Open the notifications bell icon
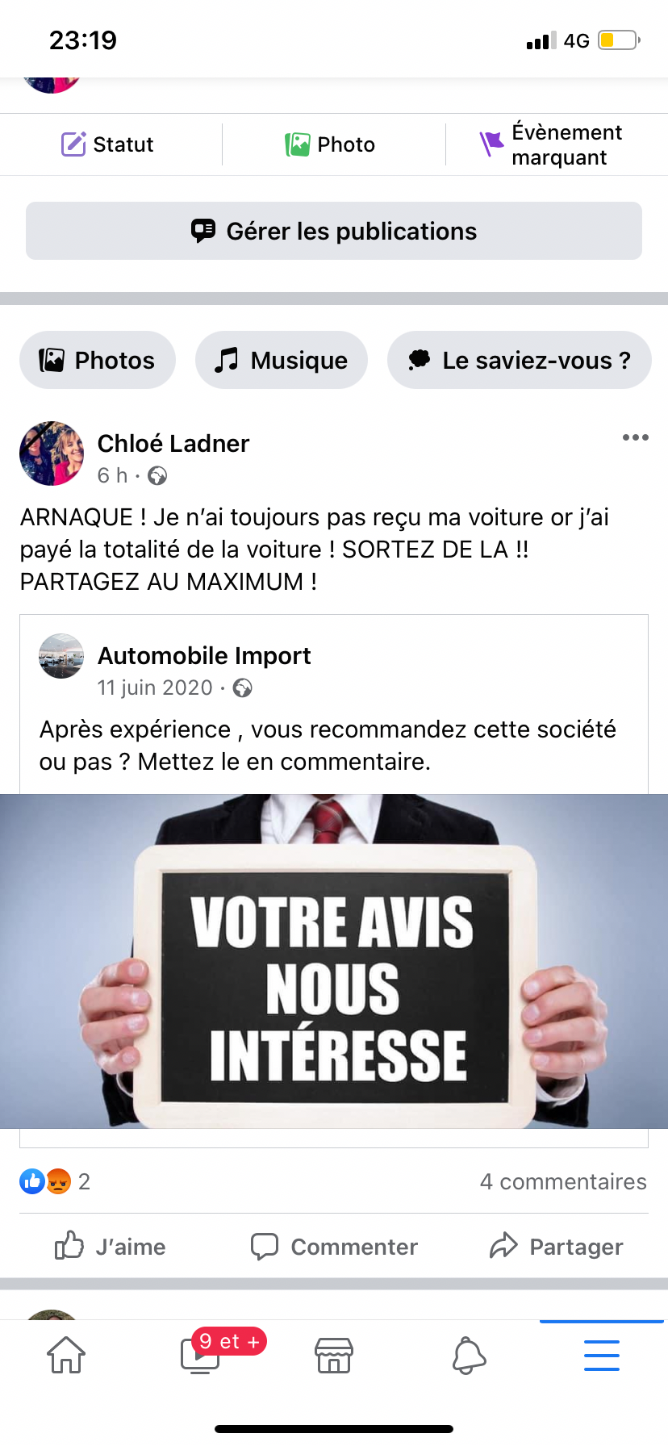The image size is (668, 1445). [469, 1355]
